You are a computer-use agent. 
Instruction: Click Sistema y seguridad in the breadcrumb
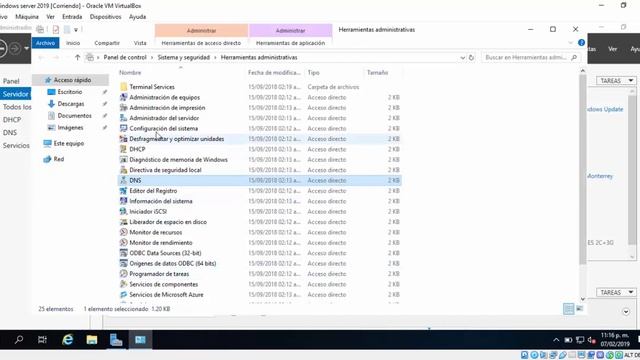[x=184, y=58]
